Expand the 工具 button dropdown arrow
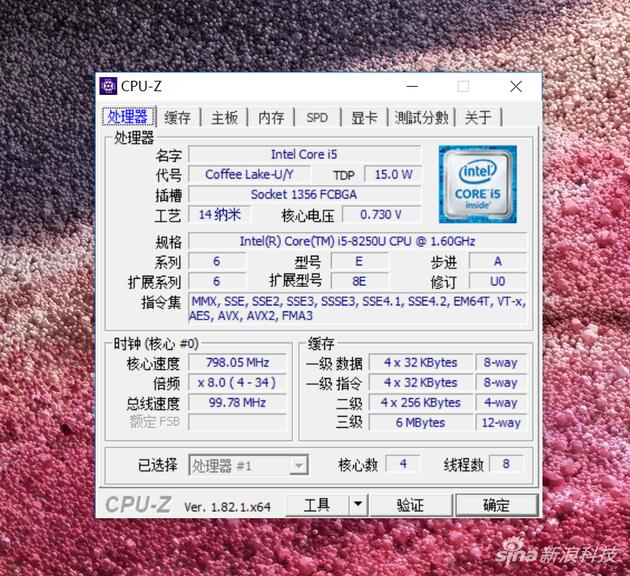 pyautogui.click(x=358, y=504)
